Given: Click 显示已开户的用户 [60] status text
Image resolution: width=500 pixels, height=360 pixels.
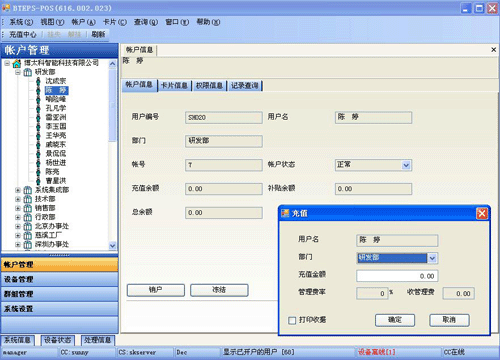Looking at the screenshot, I should coord(259,352).
